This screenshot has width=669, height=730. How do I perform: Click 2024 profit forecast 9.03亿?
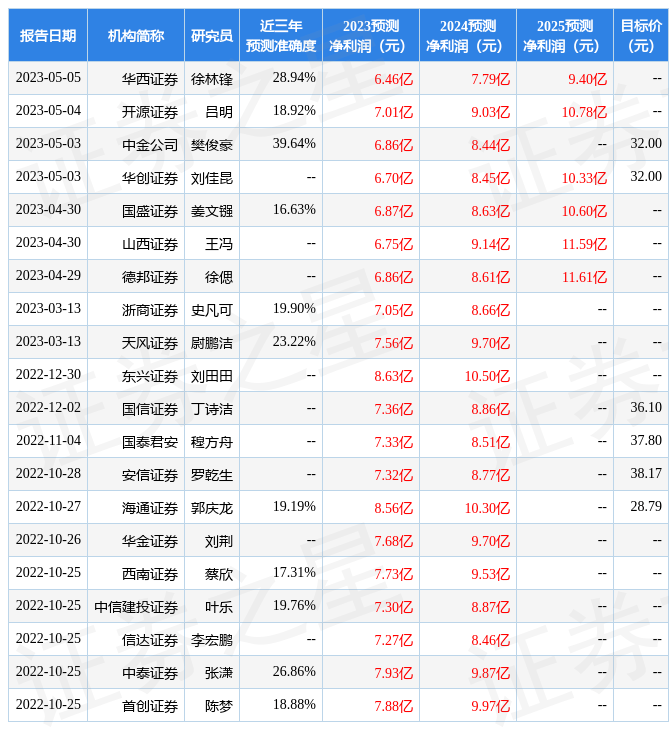(x=491, y=112)
